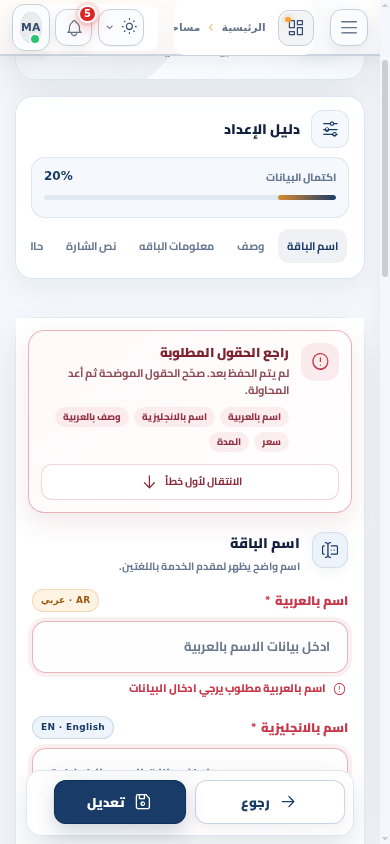This screenshot has width=390, height=844.
Task: Click the sliders icon beside دليل الإعداد
Action: [330, 129]
